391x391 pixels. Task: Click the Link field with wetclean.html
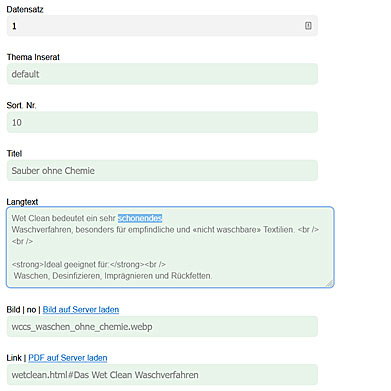[162, 375]
